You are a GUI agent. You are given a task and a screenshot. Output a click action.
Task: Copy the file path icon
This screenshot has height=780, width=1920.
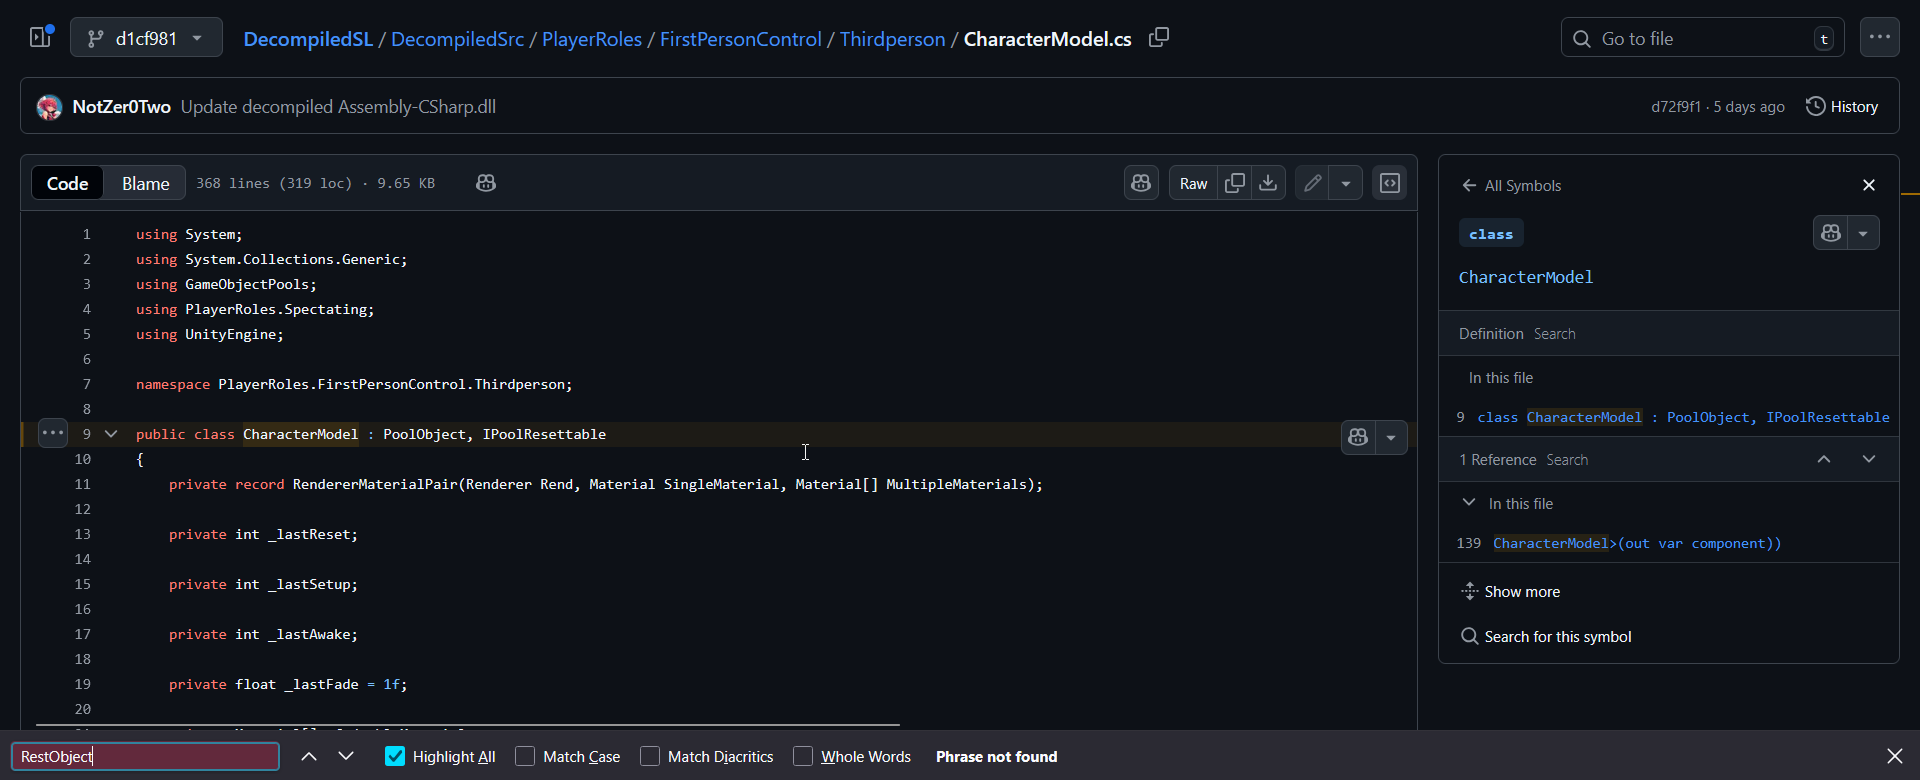point(1159,38)
